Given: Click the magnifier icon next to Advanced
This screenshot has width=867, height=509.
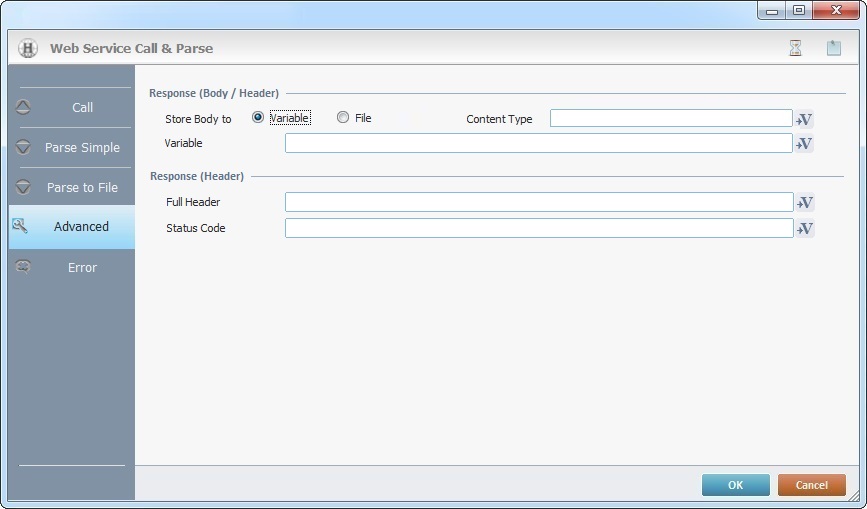Looking at the screenshot, I should tap(20, 226).
